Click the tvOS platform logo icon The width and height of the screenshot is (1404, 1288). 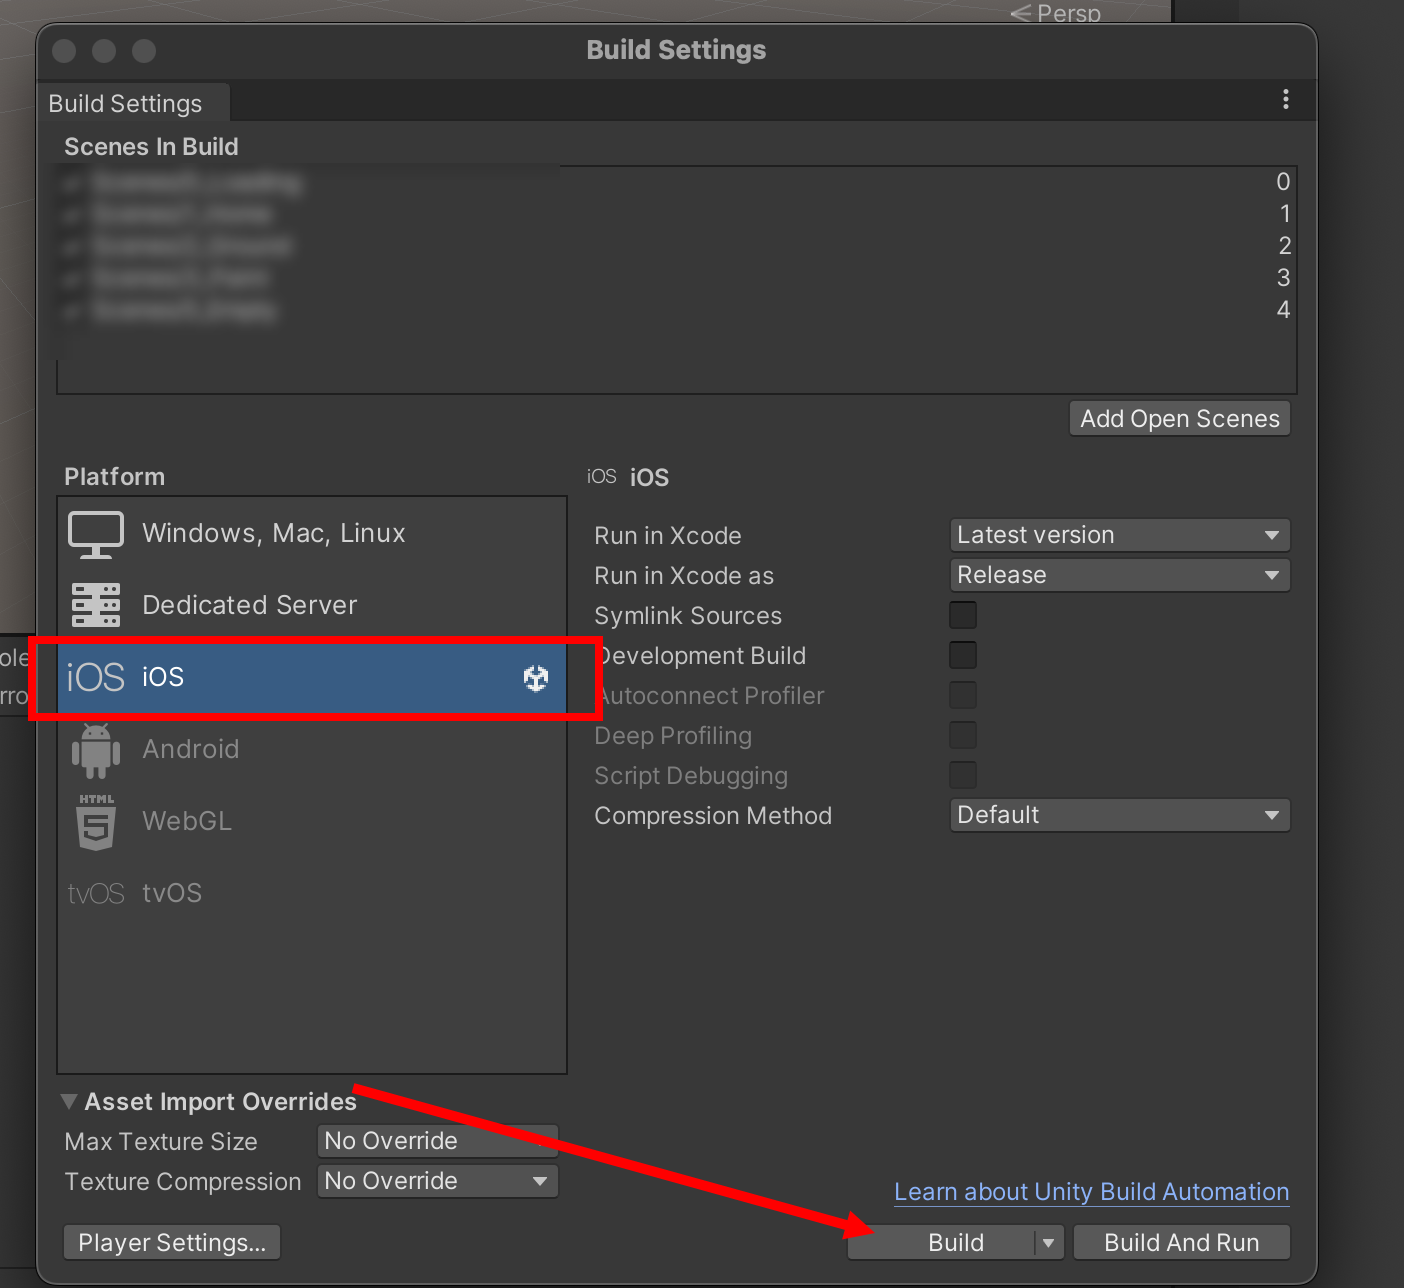[x=96, y=893]
